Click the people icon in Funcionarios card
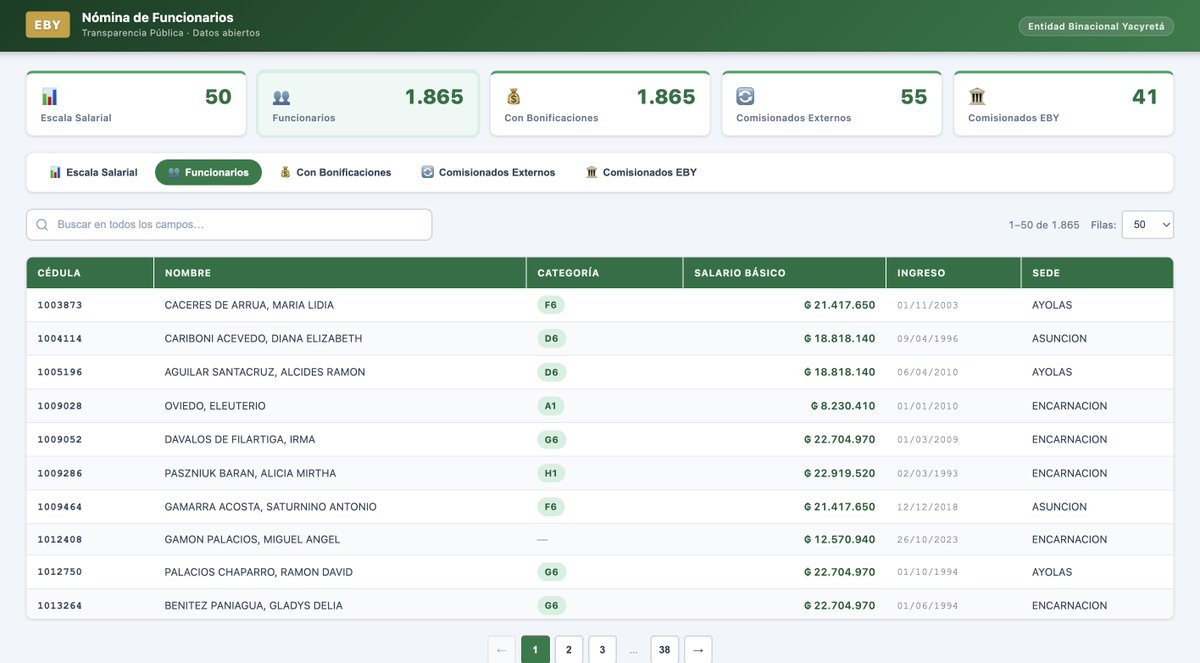1200x663 pixels. coord(281,97)
